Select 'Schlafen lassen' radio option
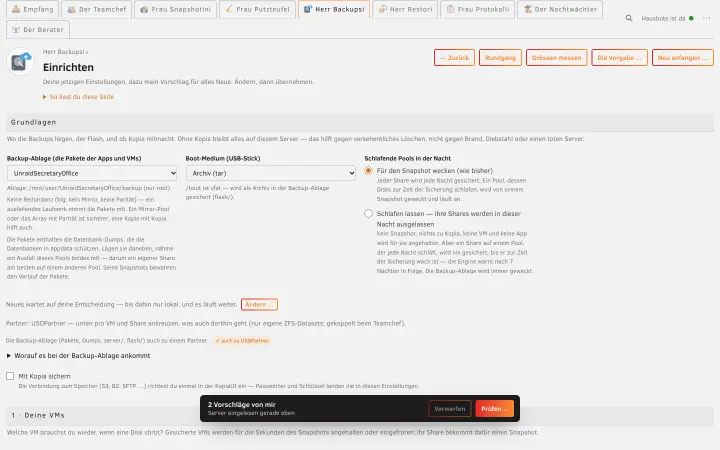 pyautogui.click(x=368, y=214)
